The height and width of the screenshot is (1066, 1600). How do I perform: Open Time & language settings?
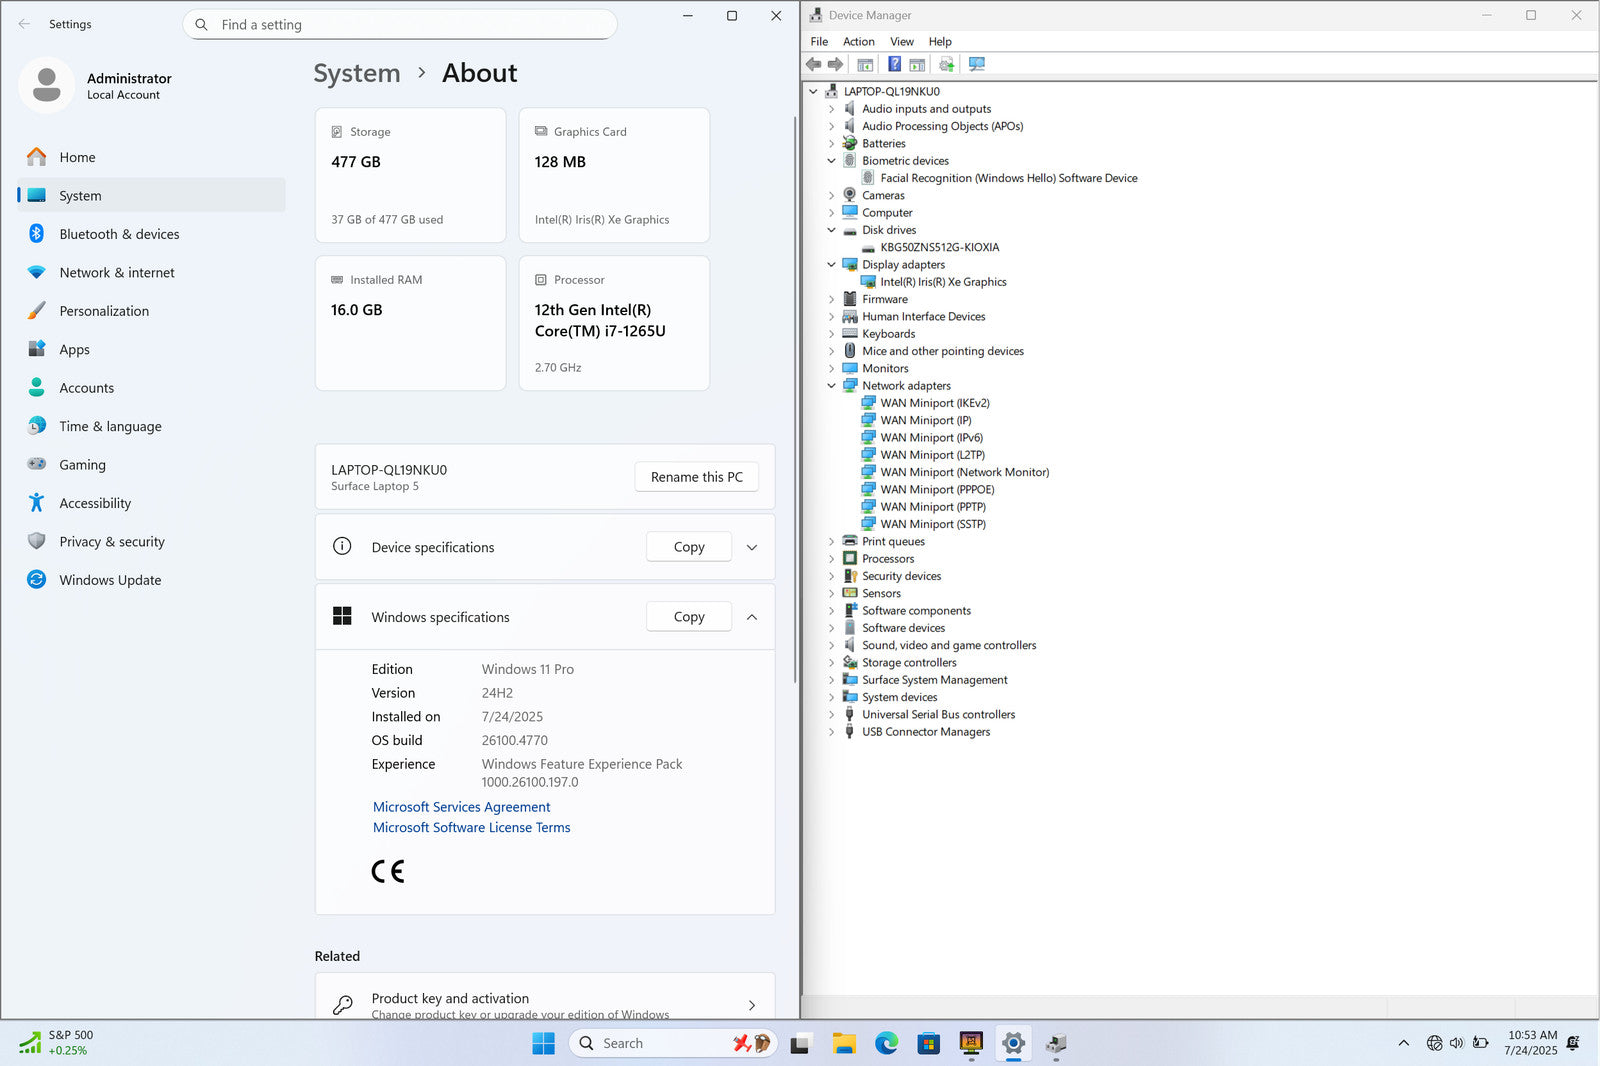coord(151,426)
